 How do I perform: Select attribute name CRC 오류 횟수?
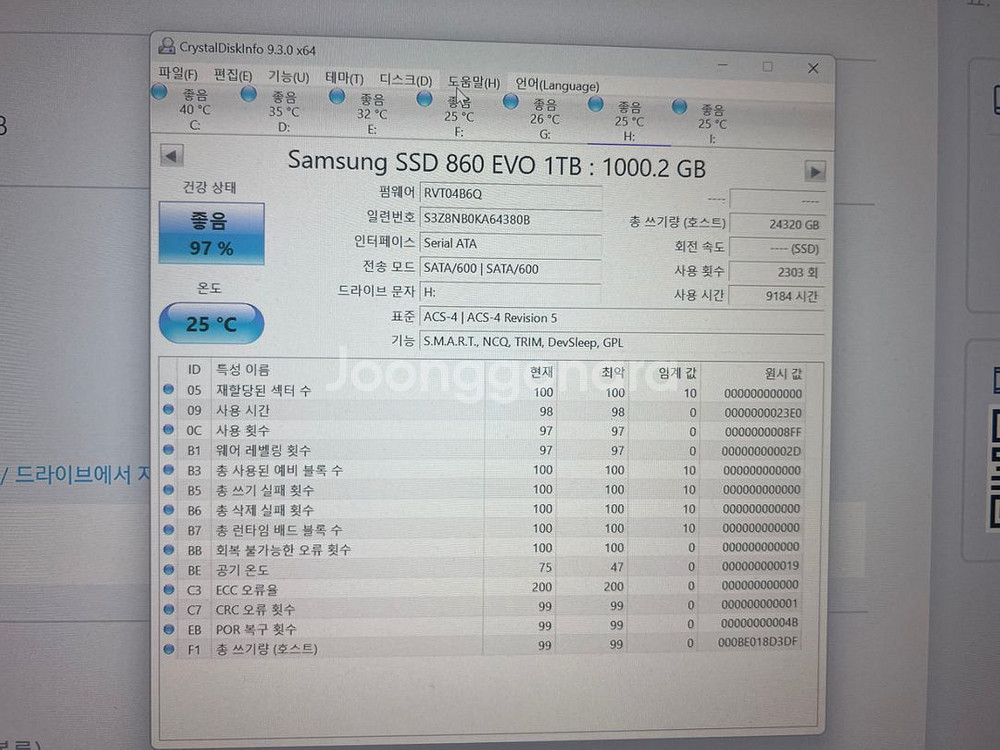pos(256,610)
